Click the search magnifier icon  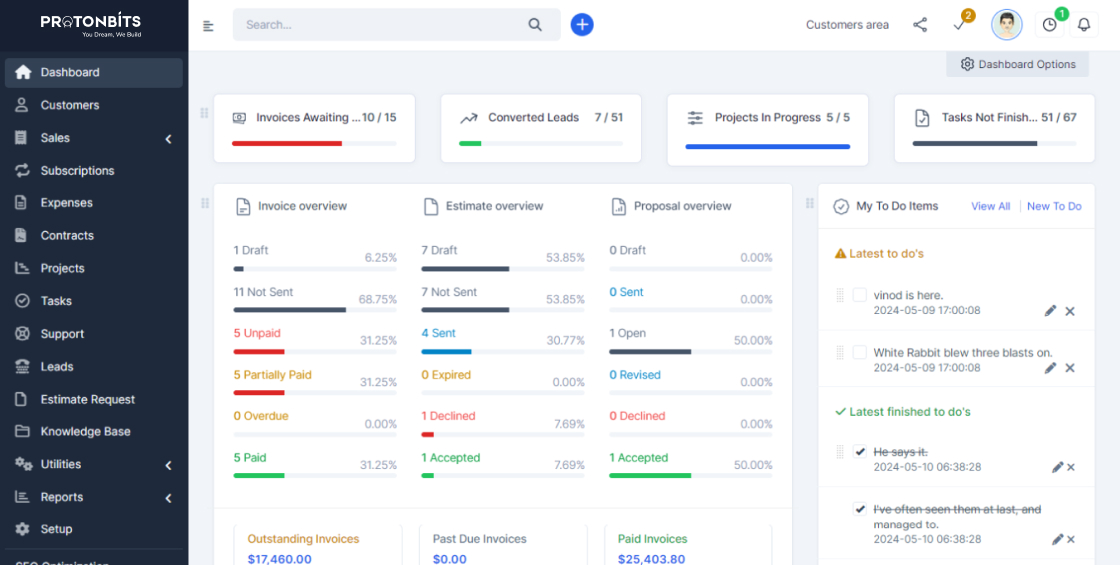[x=535, y=25]
